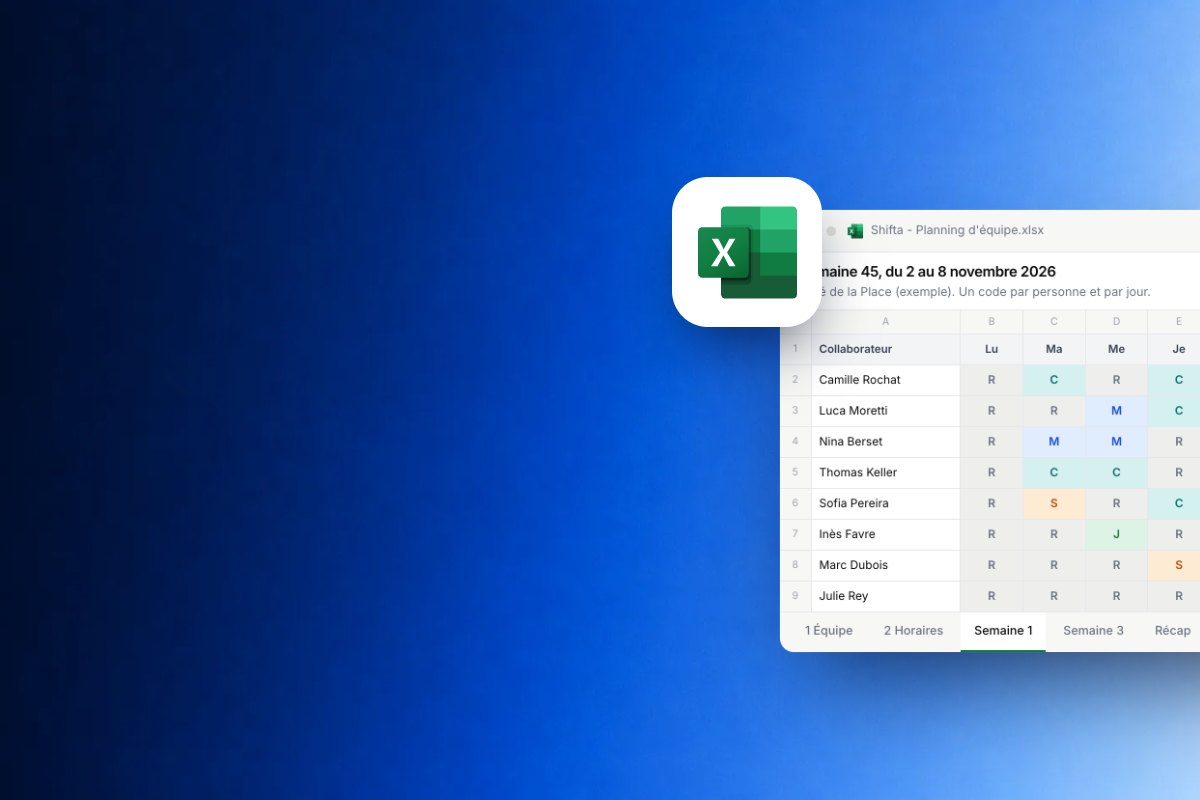Click Marc Dubois's Ma cell with R

pyautogui.click(x=1054, y=565)
